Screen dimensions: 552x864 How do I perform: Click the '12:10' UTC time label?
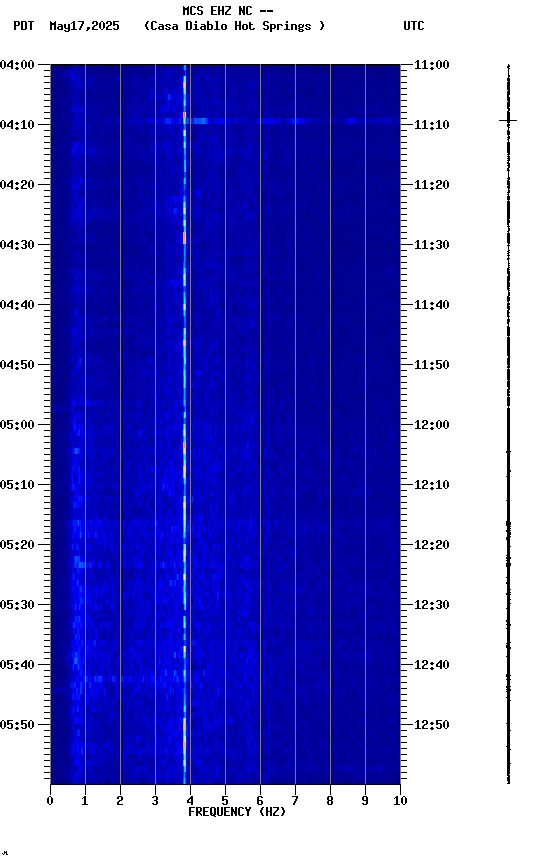pos(432,485)
